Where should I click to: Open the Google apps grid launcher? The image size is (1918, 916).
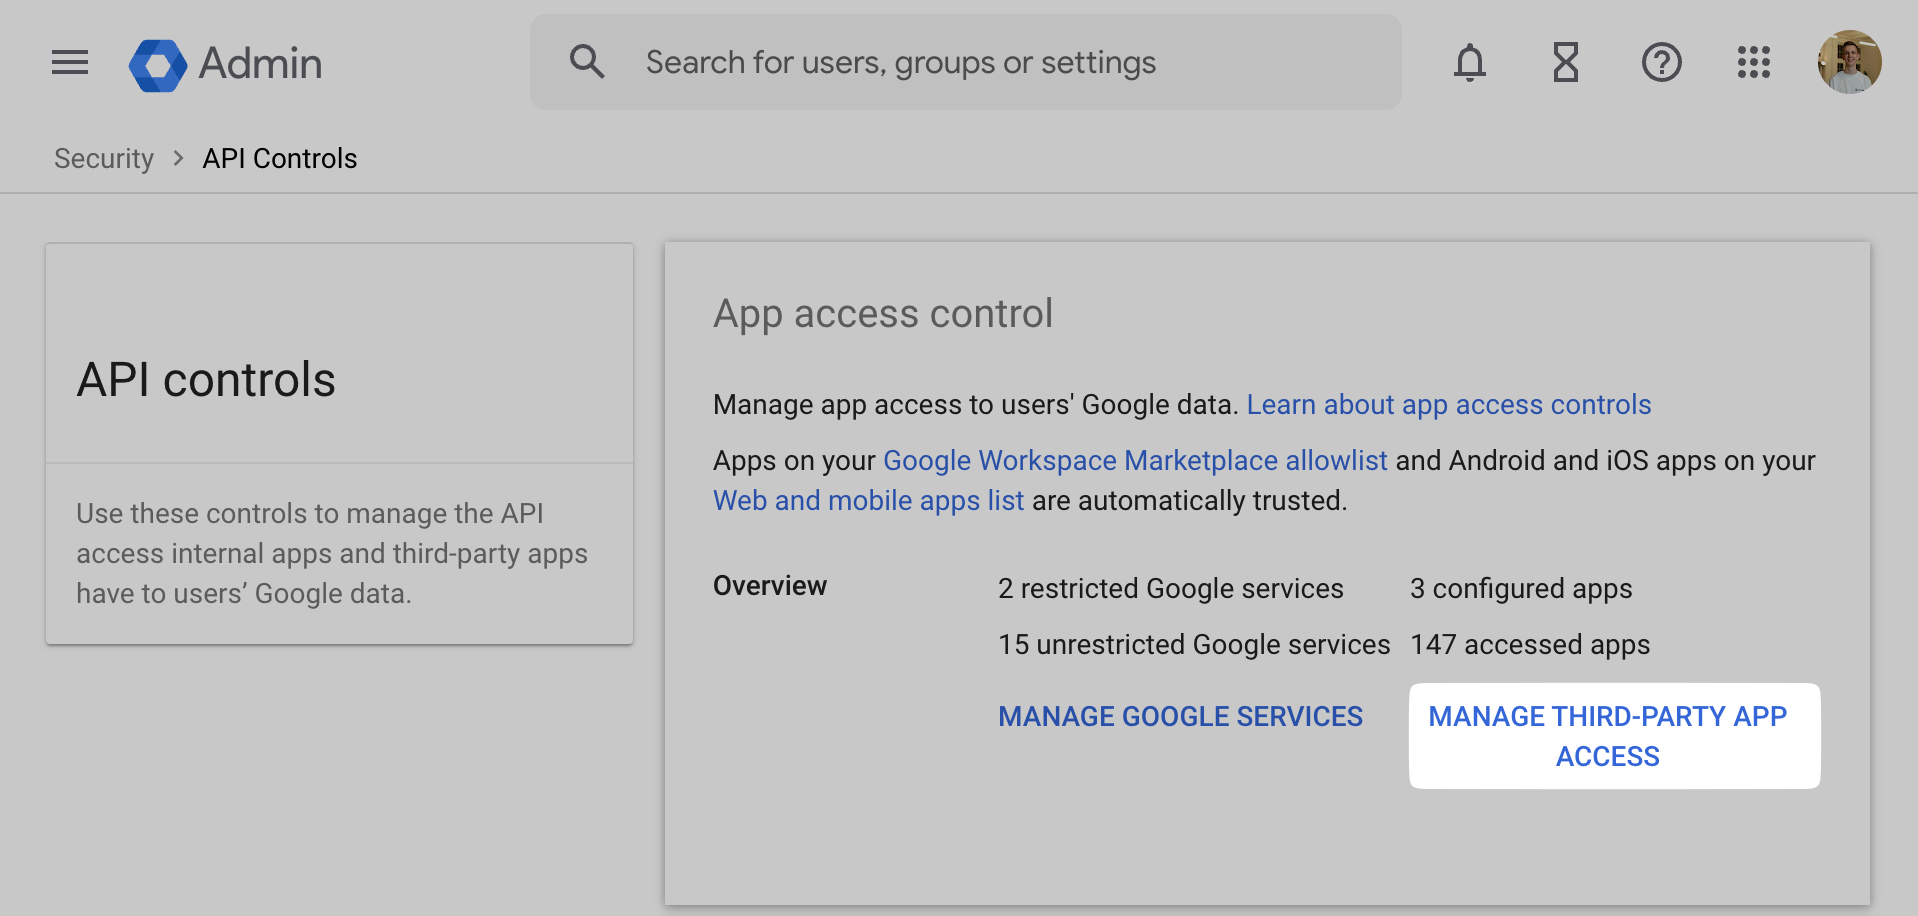[1753, 63]
